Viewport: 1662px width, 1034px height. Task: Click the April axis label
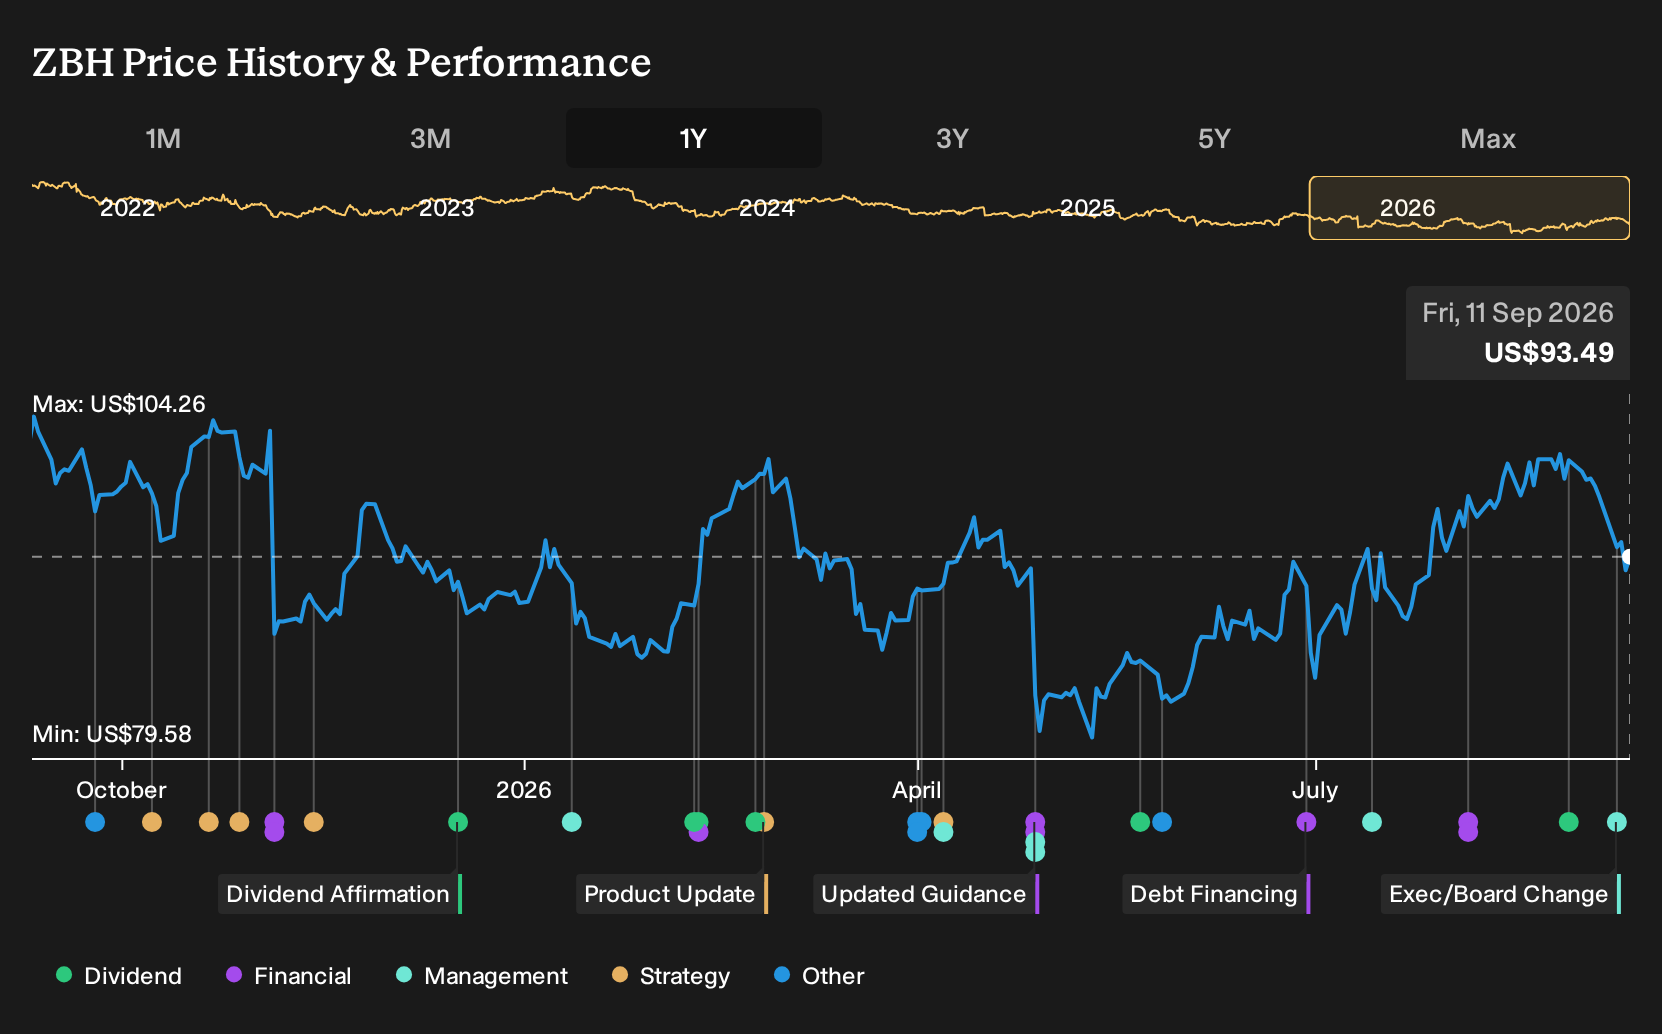tap(917, 790)
